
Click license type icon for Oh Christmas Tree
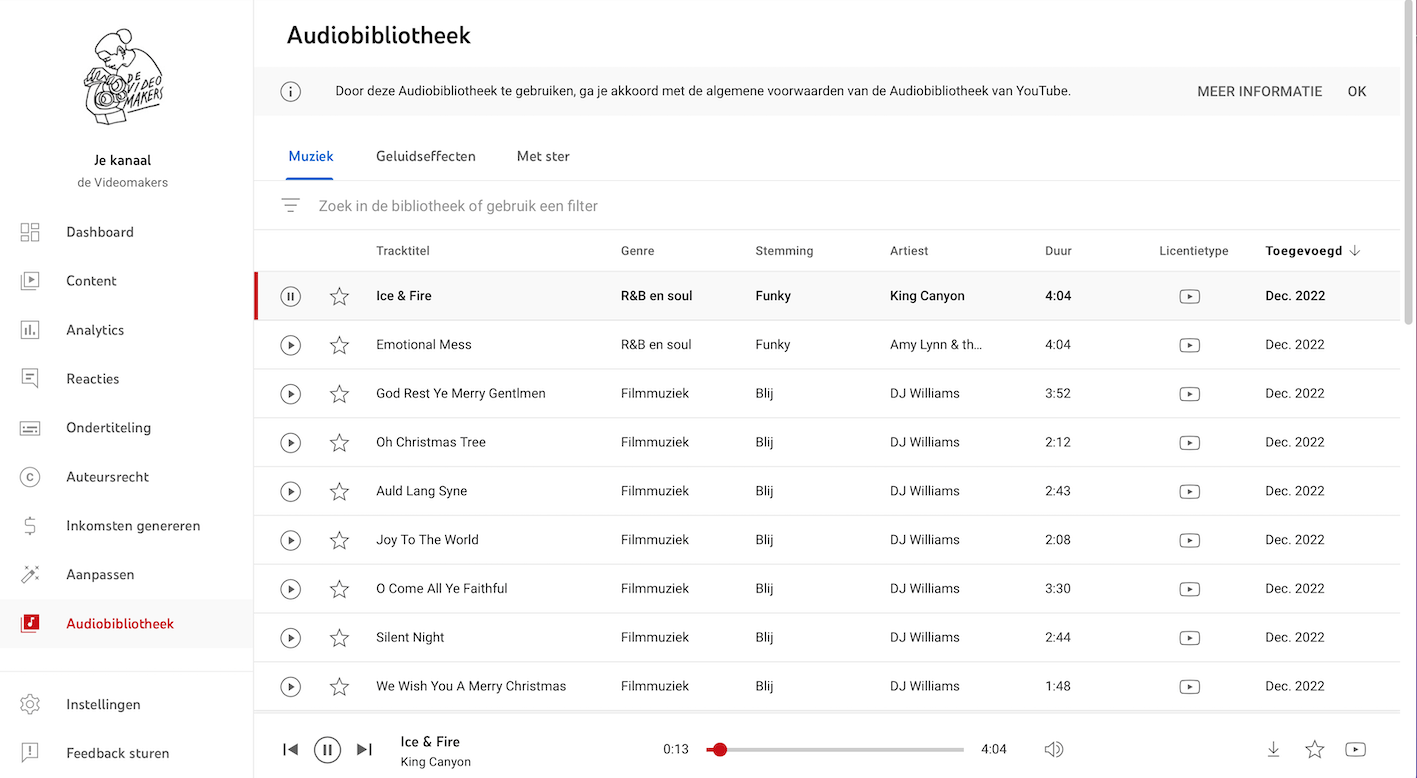pyautogui.click(x=1189, y=443)
